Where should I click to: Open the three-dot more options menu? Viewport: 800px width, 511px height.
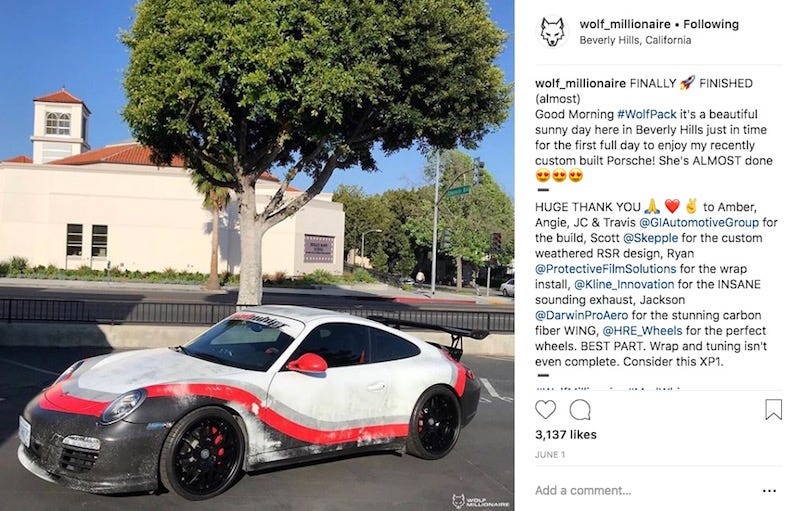(x=769, y=491)
